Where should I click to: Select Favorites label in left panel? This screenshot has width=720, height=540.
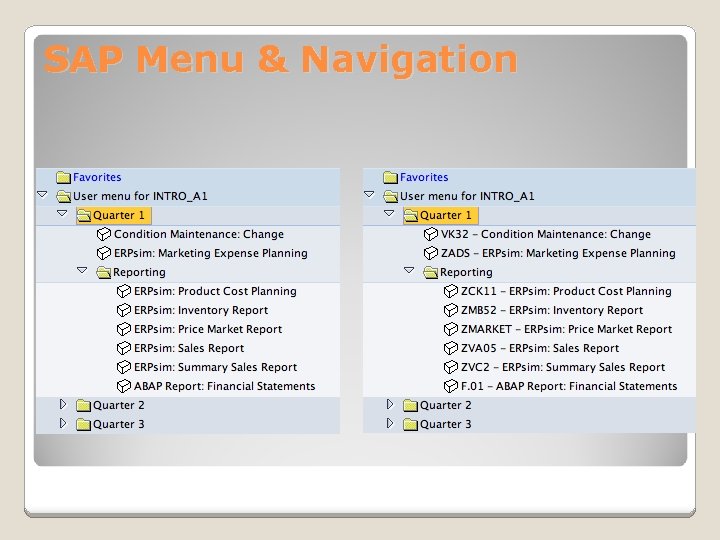(x=97, y=177)
